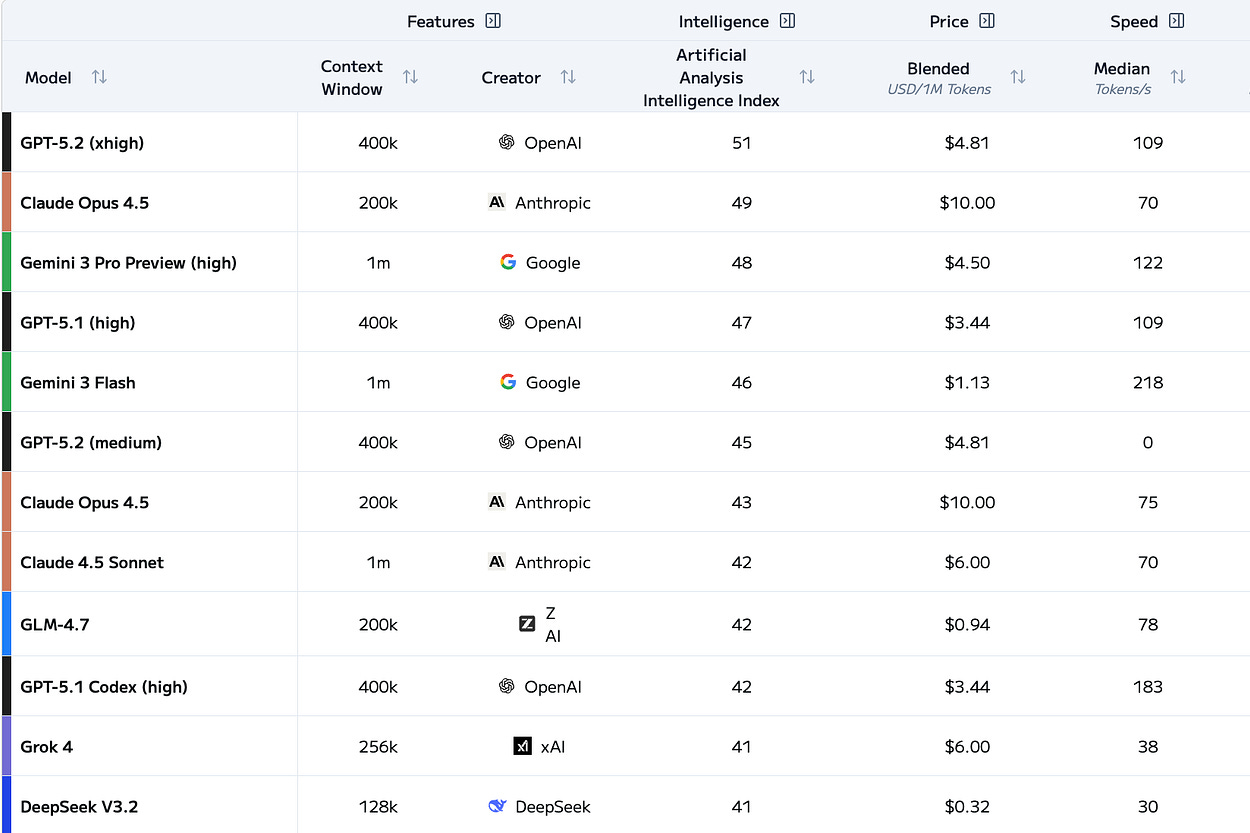Screen dimensions: 1250x833
Task: Click the orange color bar beside Claude 4.5 Sonnet
Action: (x=6, y=562)
